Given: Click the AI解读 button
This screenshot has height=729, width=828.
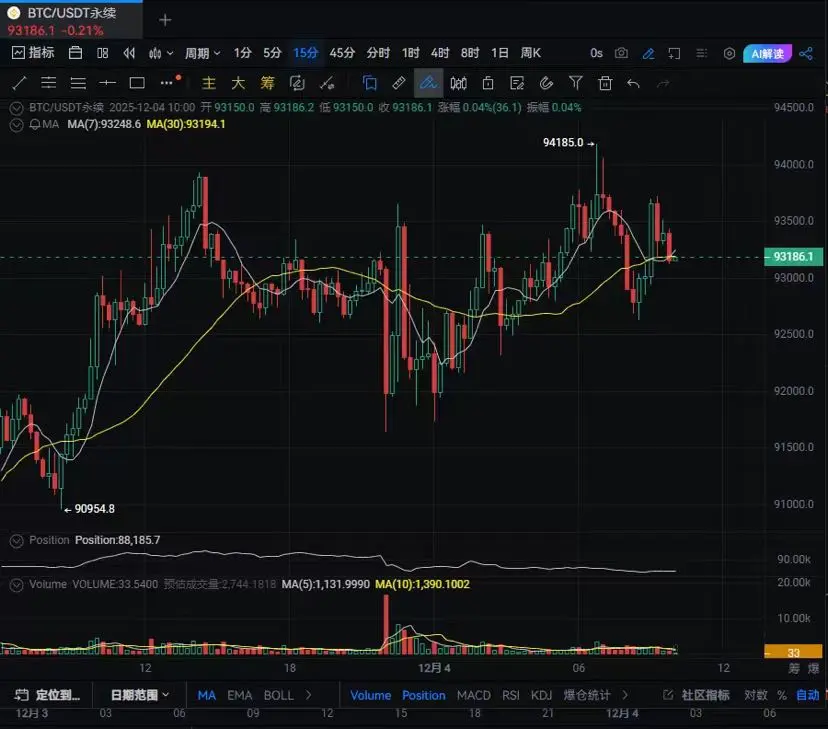Looking at the screenshot, I should pos(767,53).
